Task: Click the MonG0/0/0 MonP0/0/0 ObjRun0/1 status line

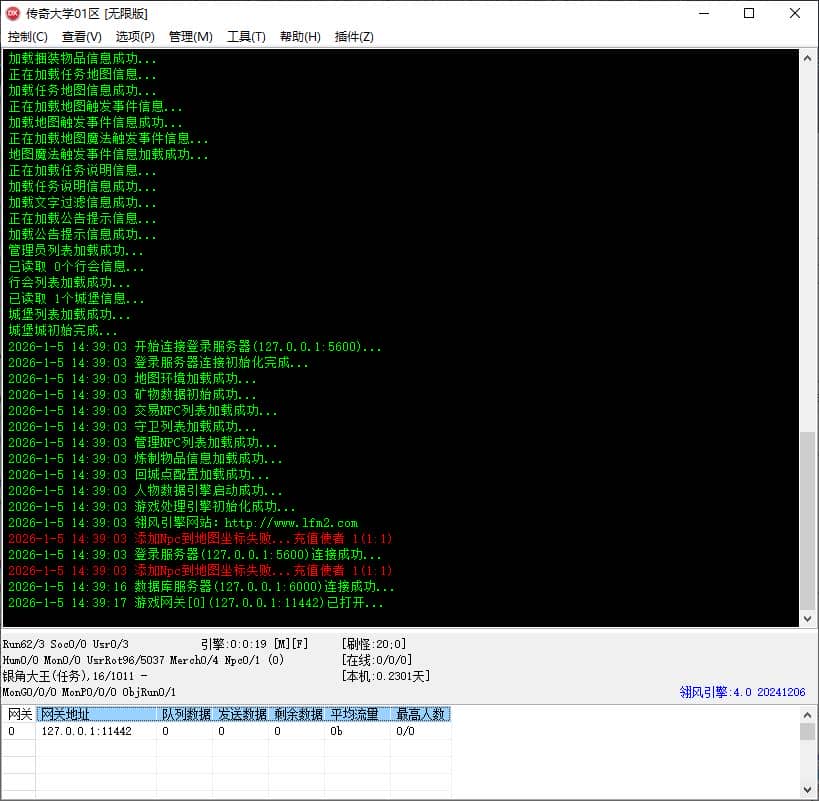Action: click(x=89, y=692)
